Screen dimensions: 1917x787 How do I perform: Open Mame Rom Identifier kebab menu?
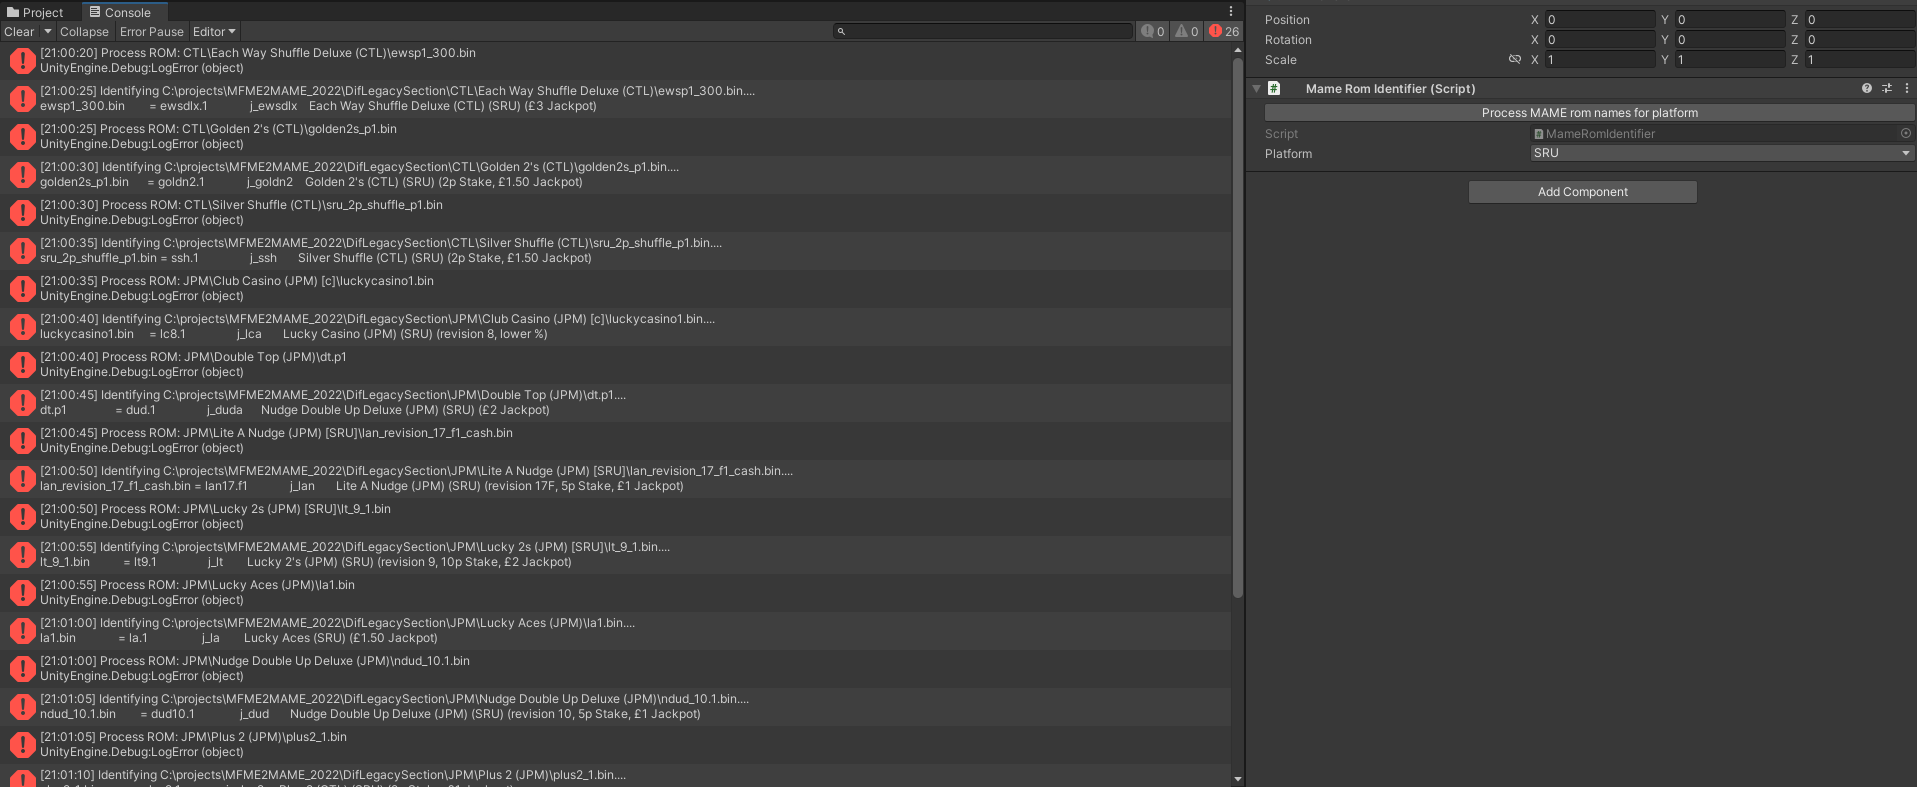point(1907,89)
